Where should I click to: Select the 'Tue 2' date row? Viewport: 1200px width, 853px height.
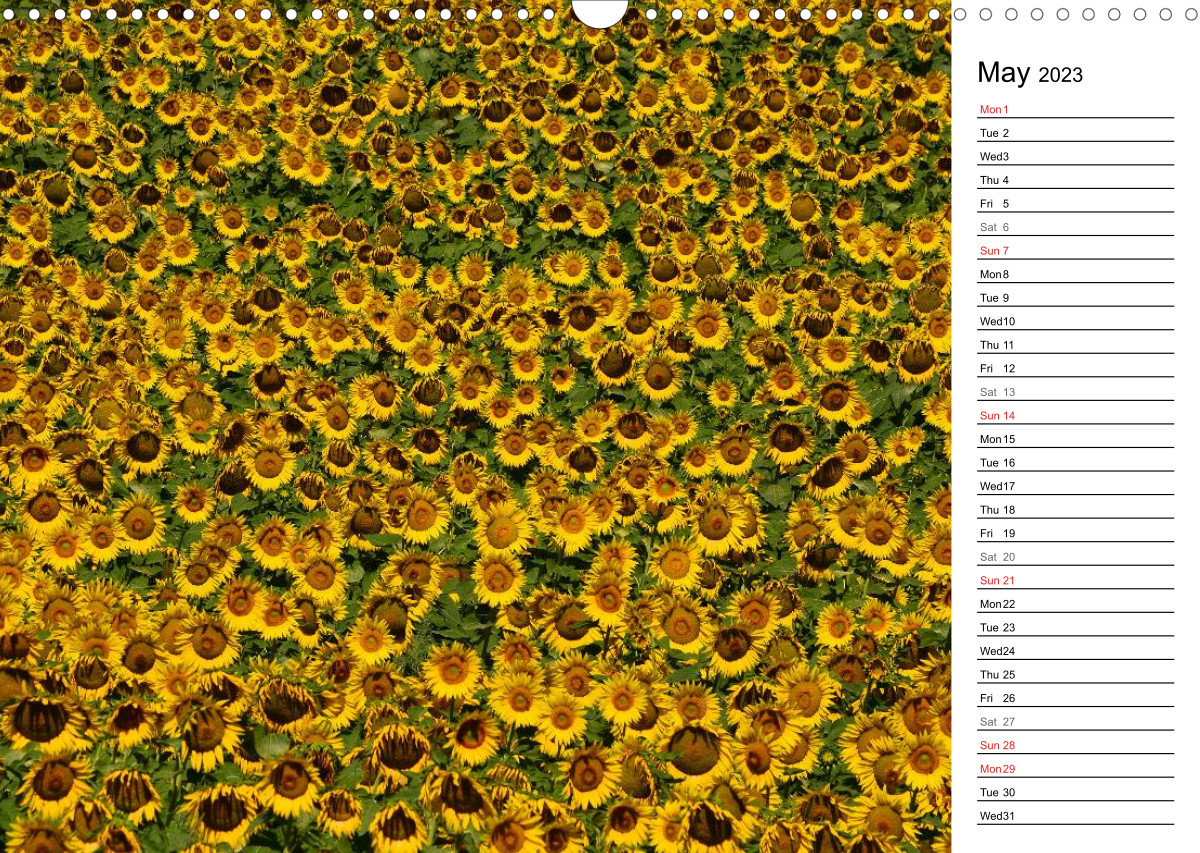(x=1075, y=131)
